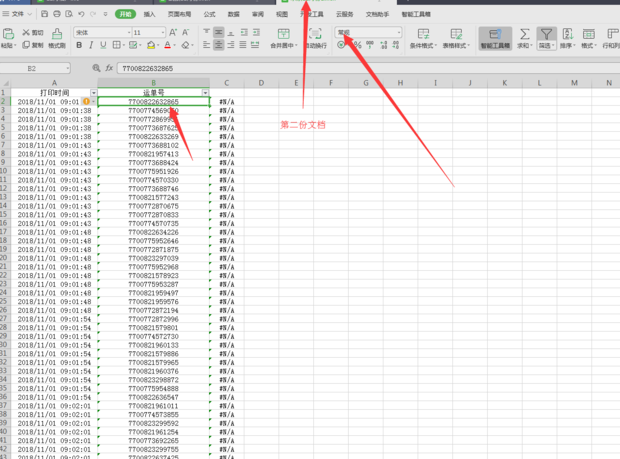The image size is (620, 459).
Task: Undo the last action
Action: click(81, 14)
